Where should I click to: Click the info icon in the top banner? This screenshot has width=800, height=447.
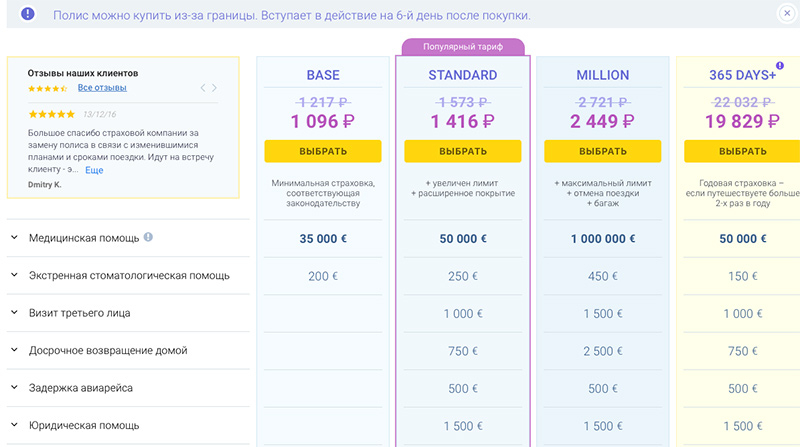[27, 15]
